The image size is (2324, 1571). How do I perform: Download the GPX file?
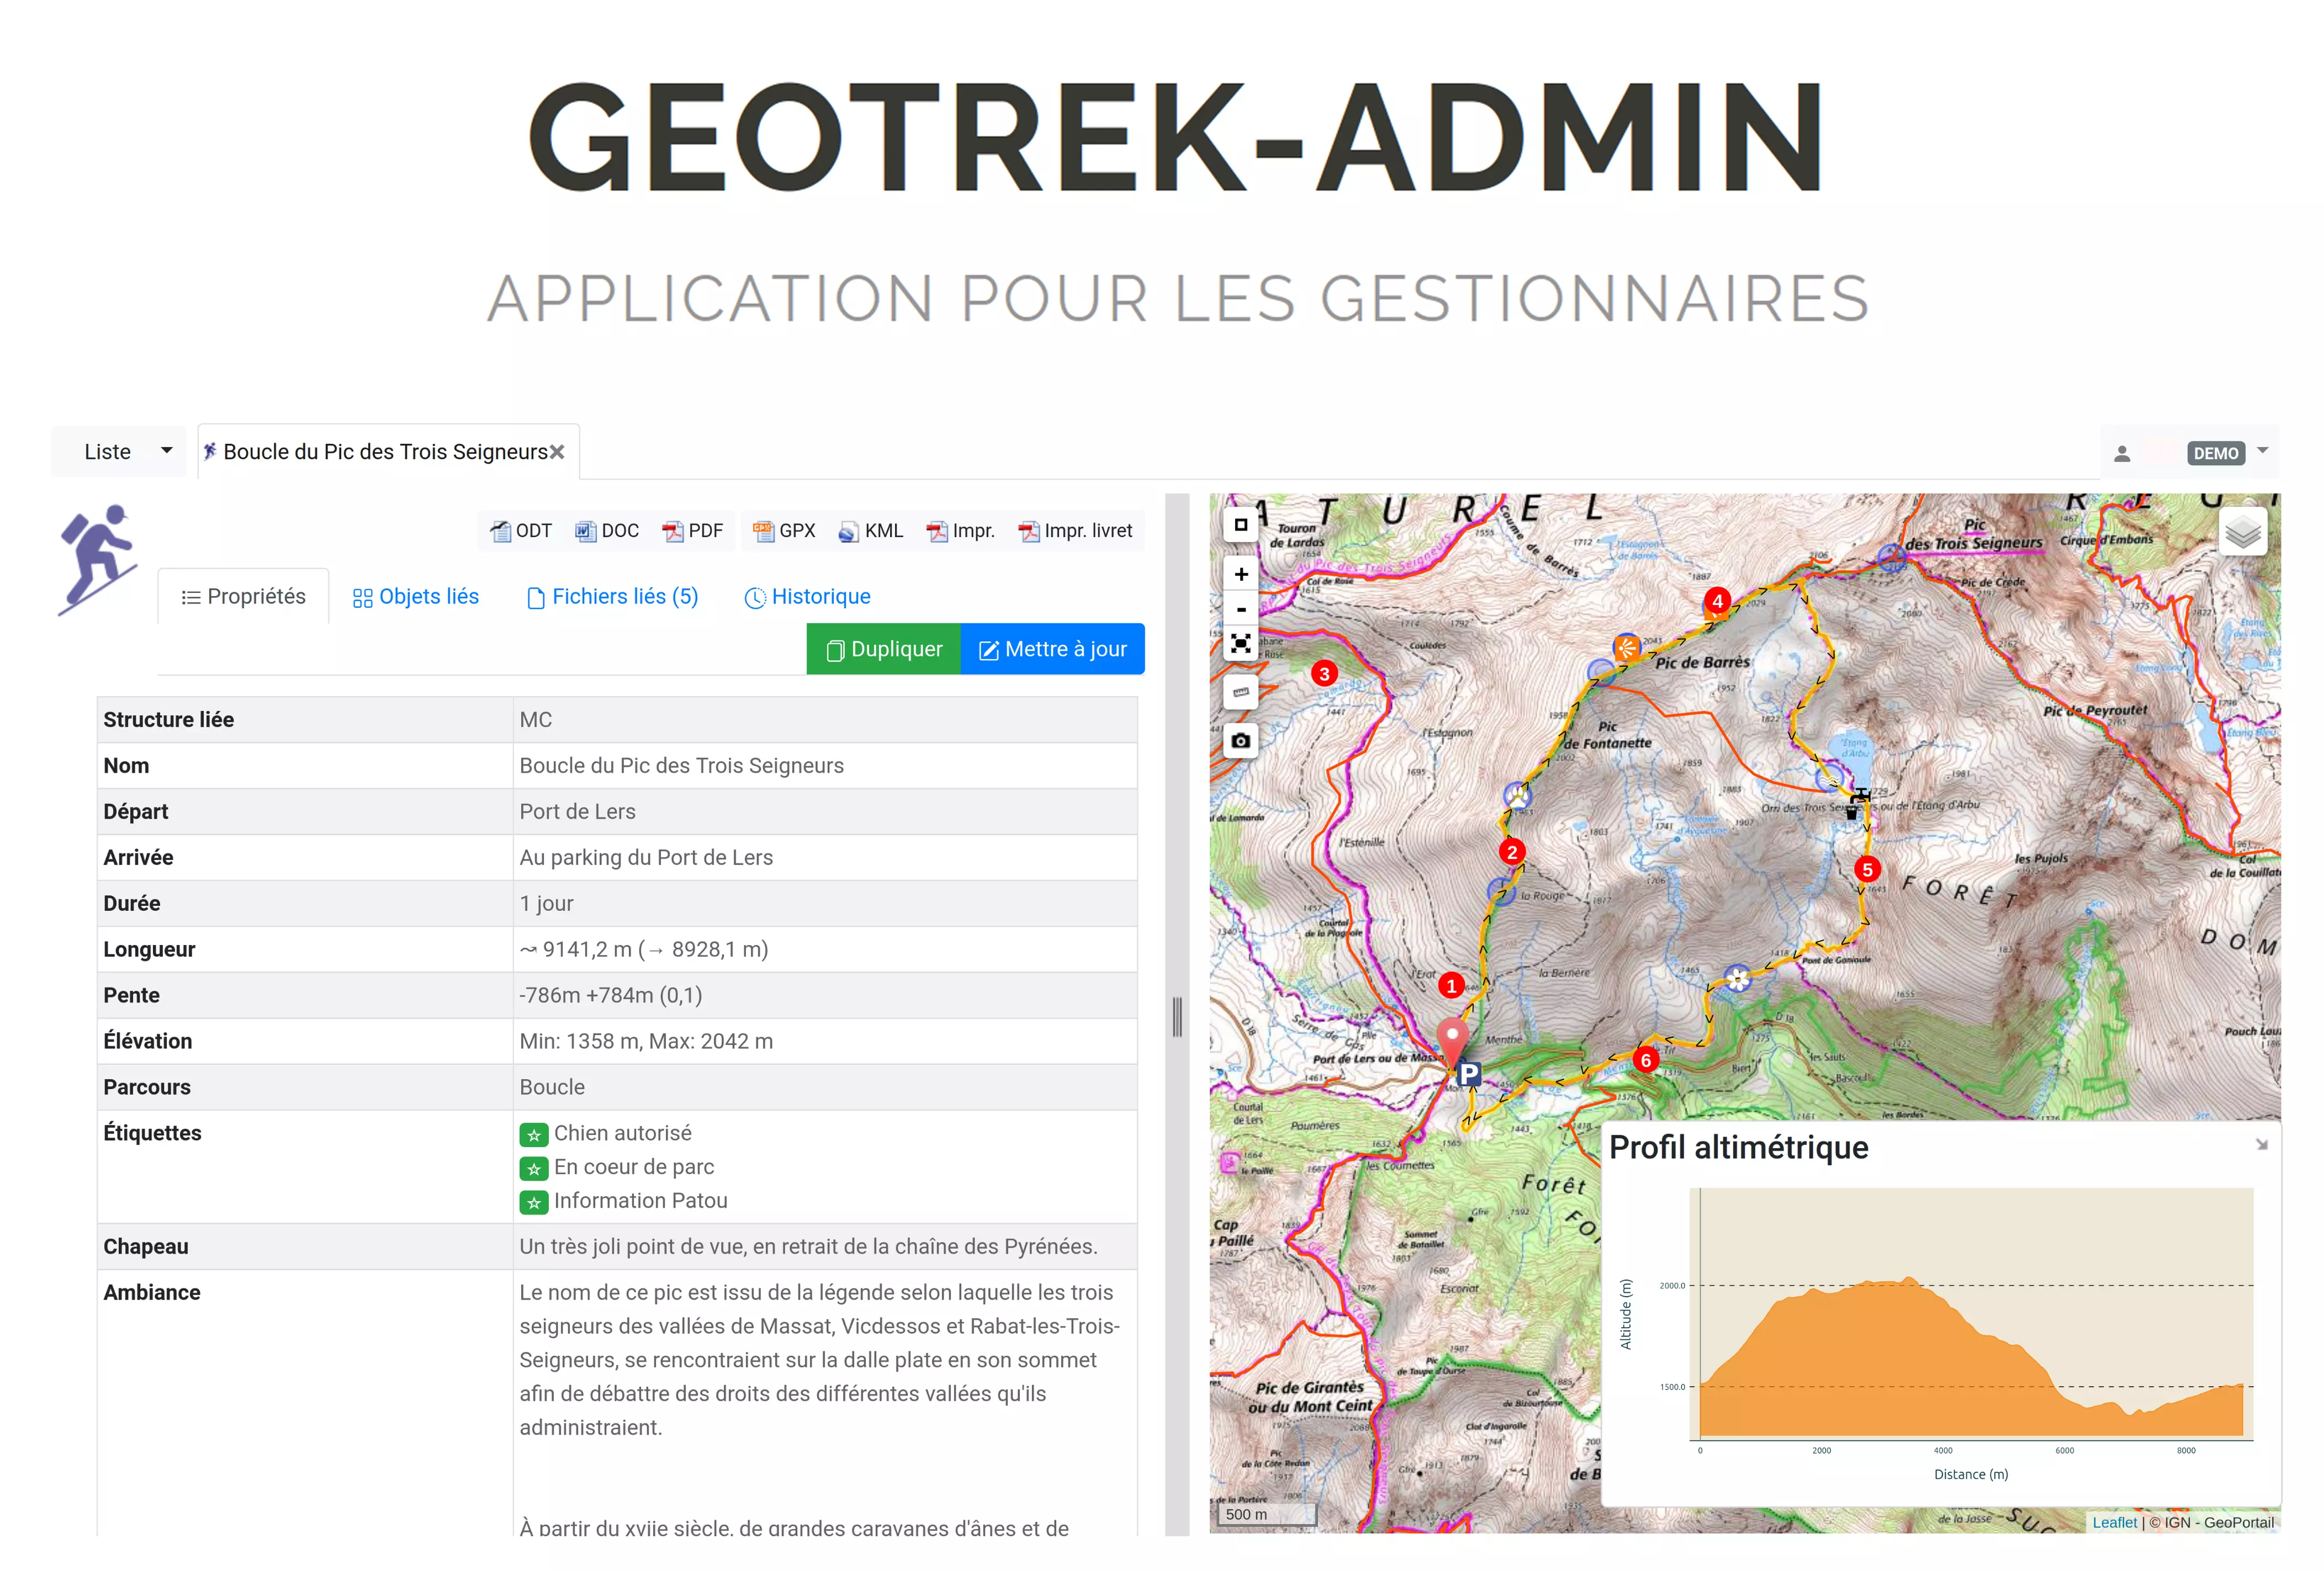(785, 531)
